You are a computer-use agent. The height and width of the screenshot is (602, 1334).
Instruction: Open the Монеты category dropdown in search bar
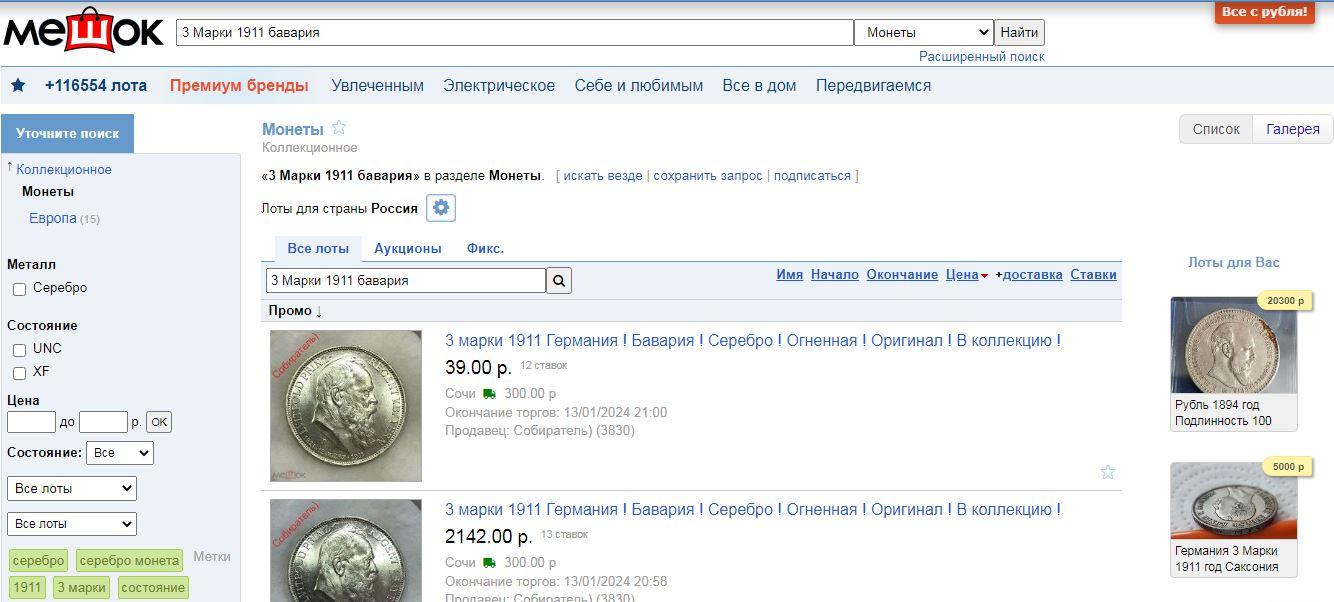point(924,32)
